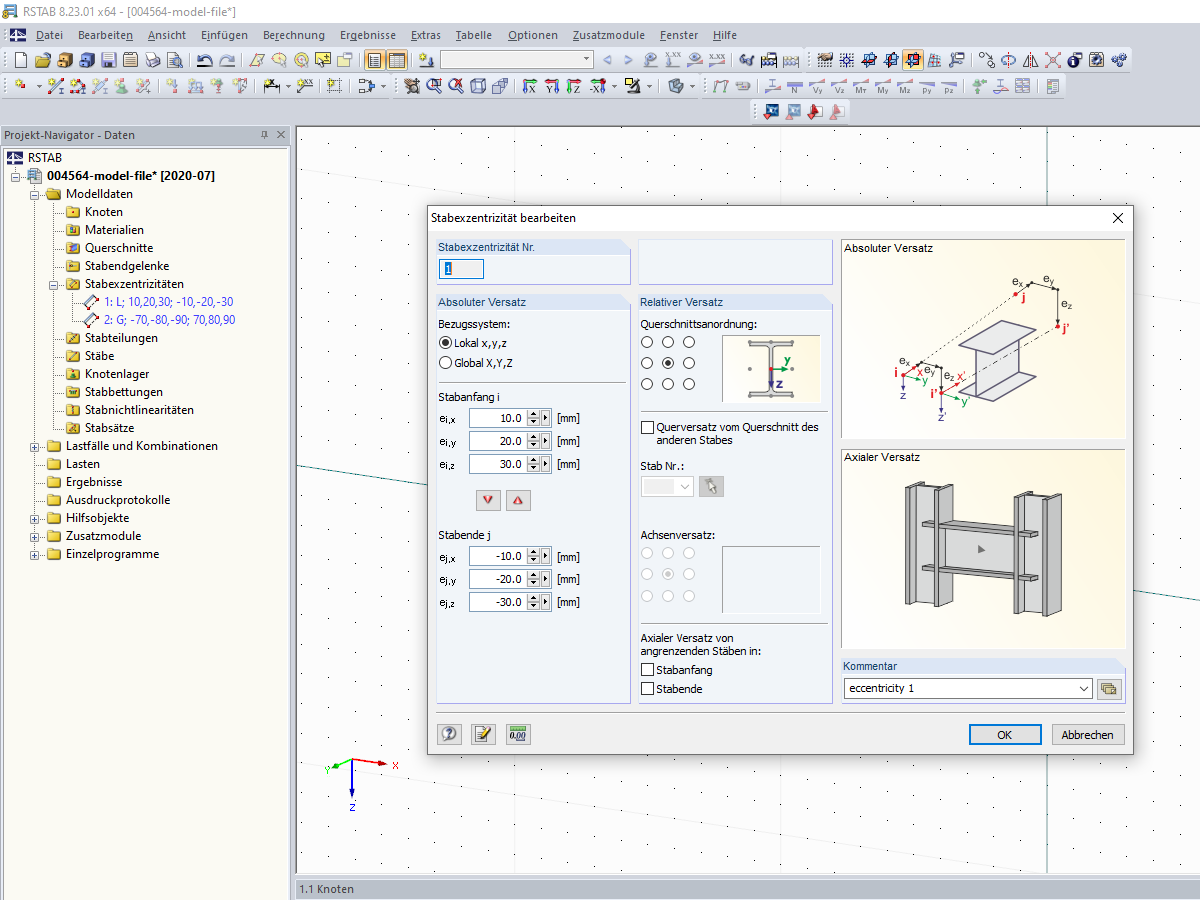The image size is (1200, 900).
Task: Click the Save floppy disk icon
Action: [108, 61]
